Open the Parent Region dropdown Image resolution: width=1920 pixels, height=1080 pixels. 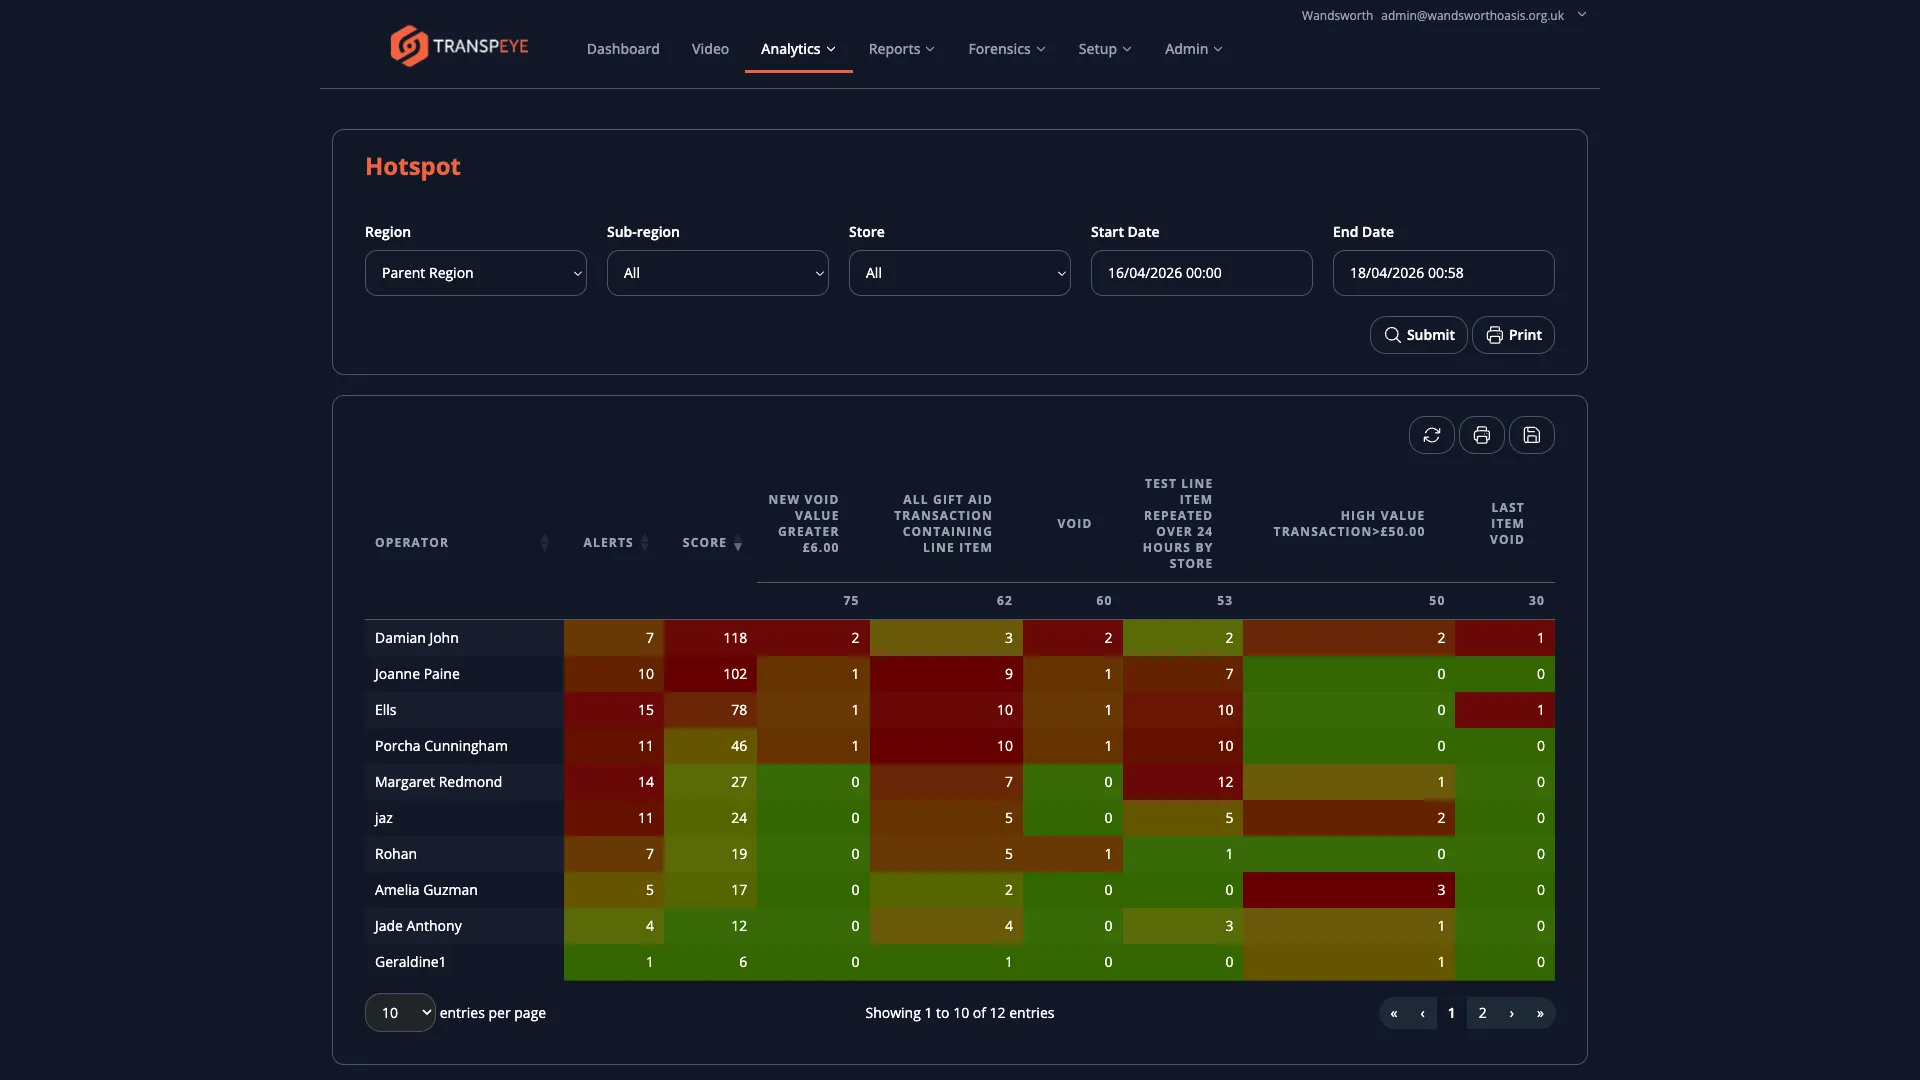pos(475,273)
